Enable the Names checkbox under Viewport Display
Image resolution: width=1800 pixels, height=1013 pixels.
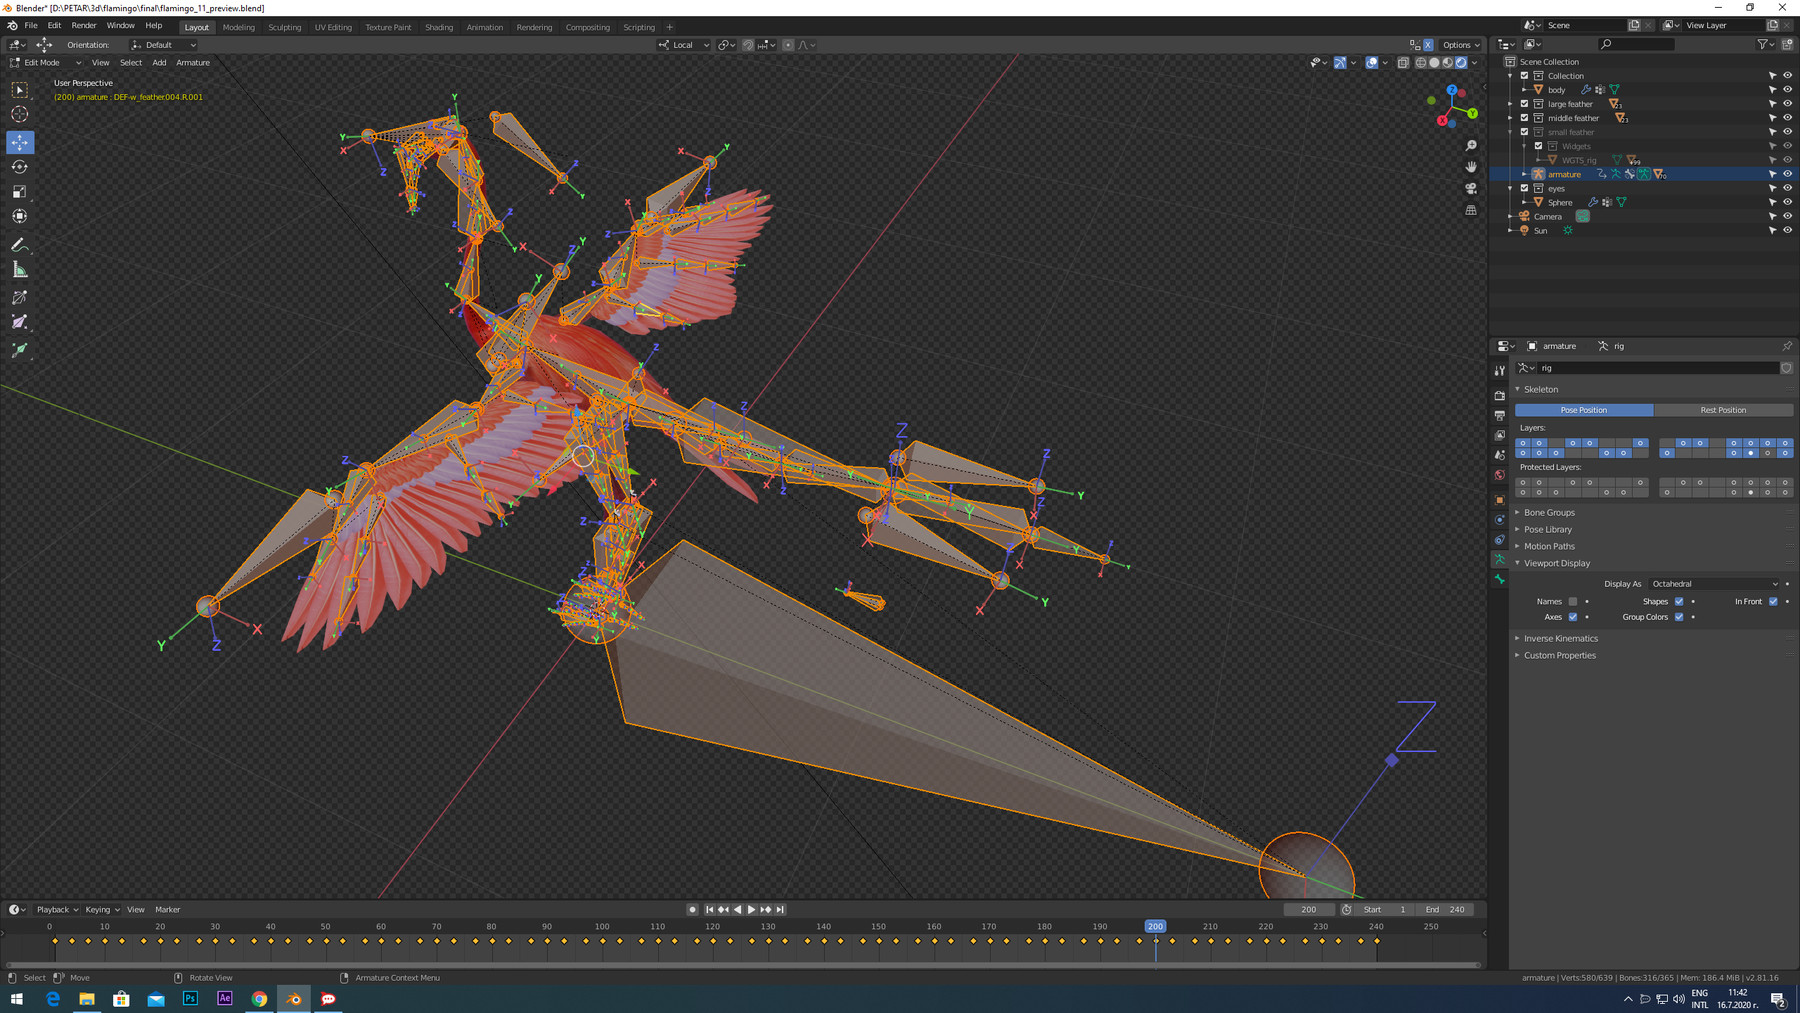[x=1573, y=601]
